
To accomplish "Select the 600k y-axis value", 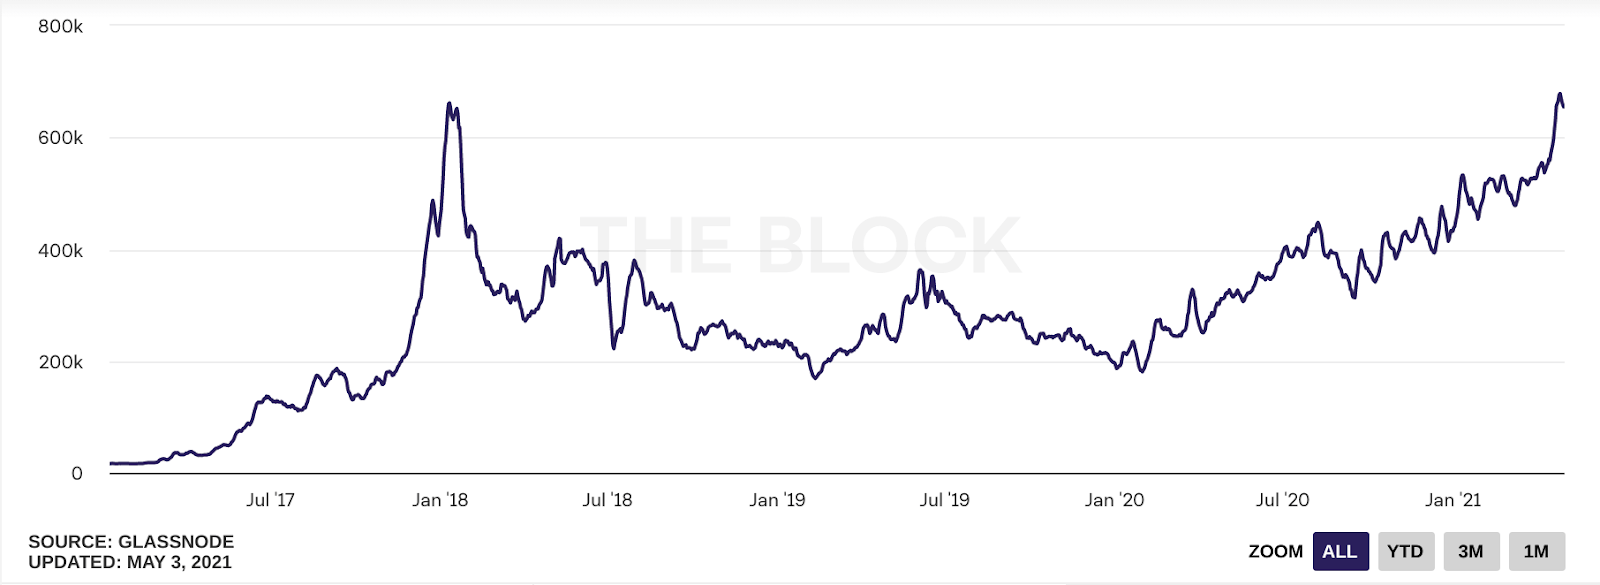I will (60, 138).
